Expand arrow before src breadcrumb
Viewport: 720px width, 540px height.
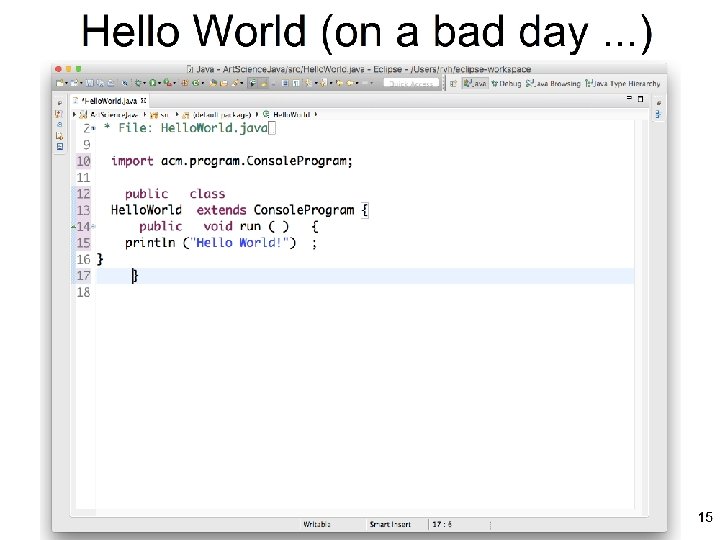(145, 114)
